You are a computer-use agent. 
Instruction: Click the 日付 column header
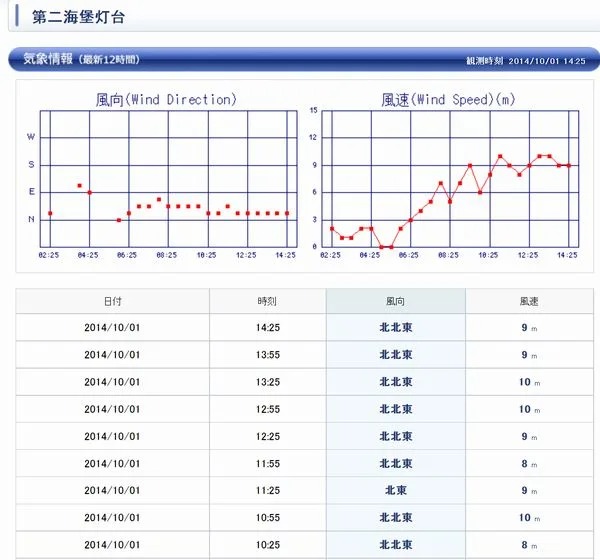pos(114,301)
